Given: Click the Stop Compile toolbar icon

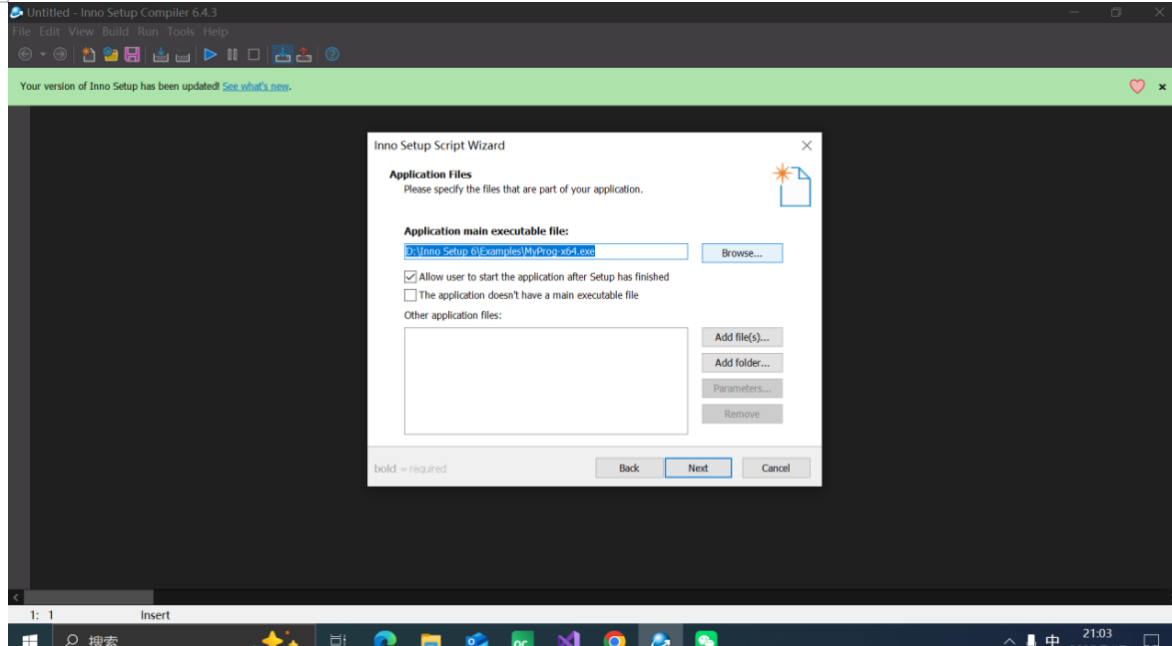Looking at the screenshot, I should [x=182, y=55].
